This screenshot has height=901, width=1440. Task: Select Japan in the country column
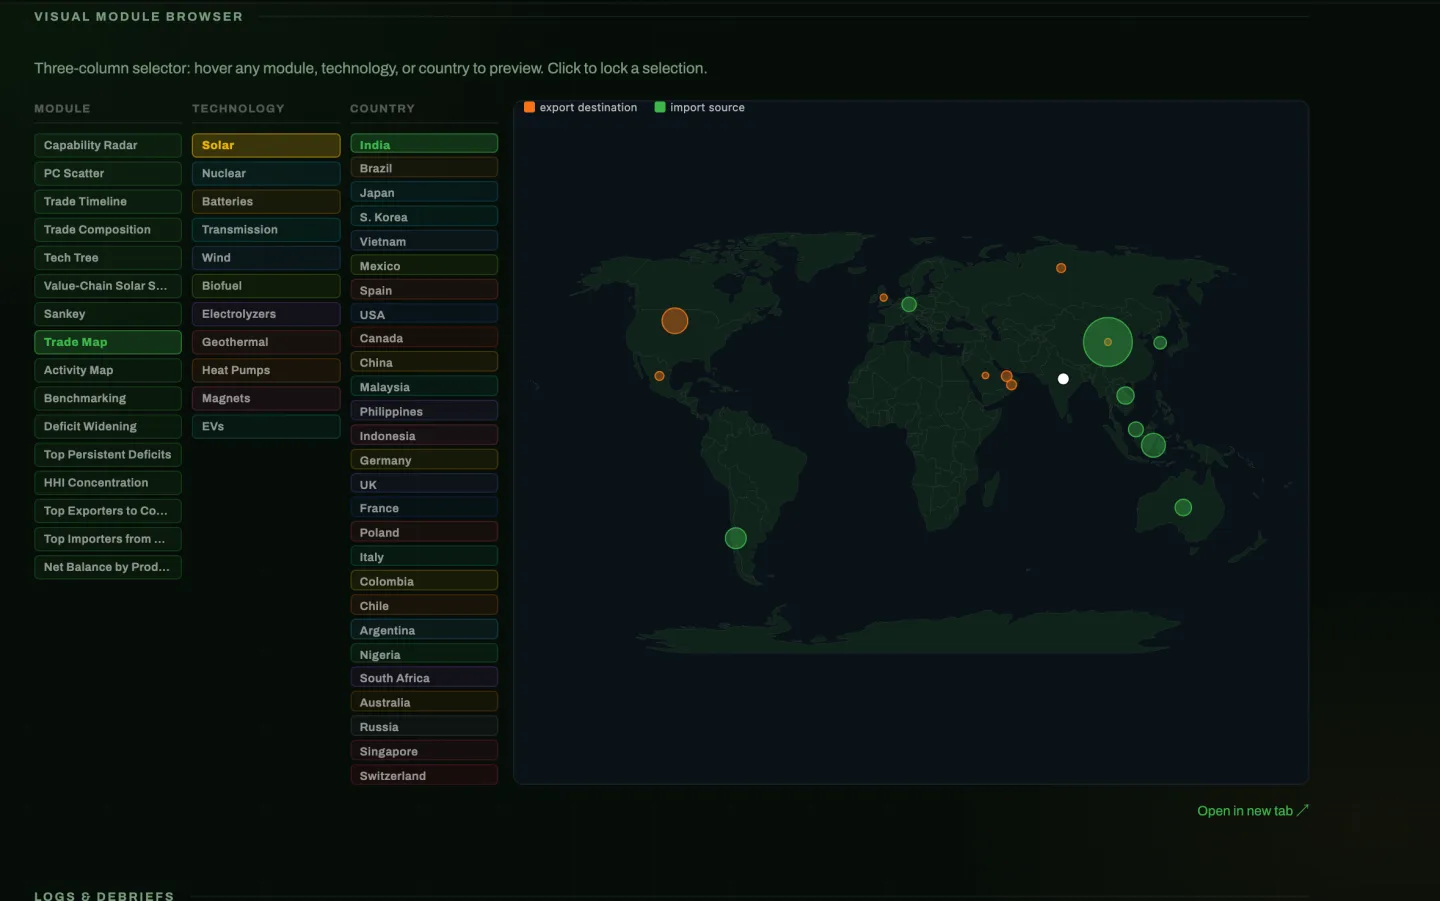[x=424, y=193]
